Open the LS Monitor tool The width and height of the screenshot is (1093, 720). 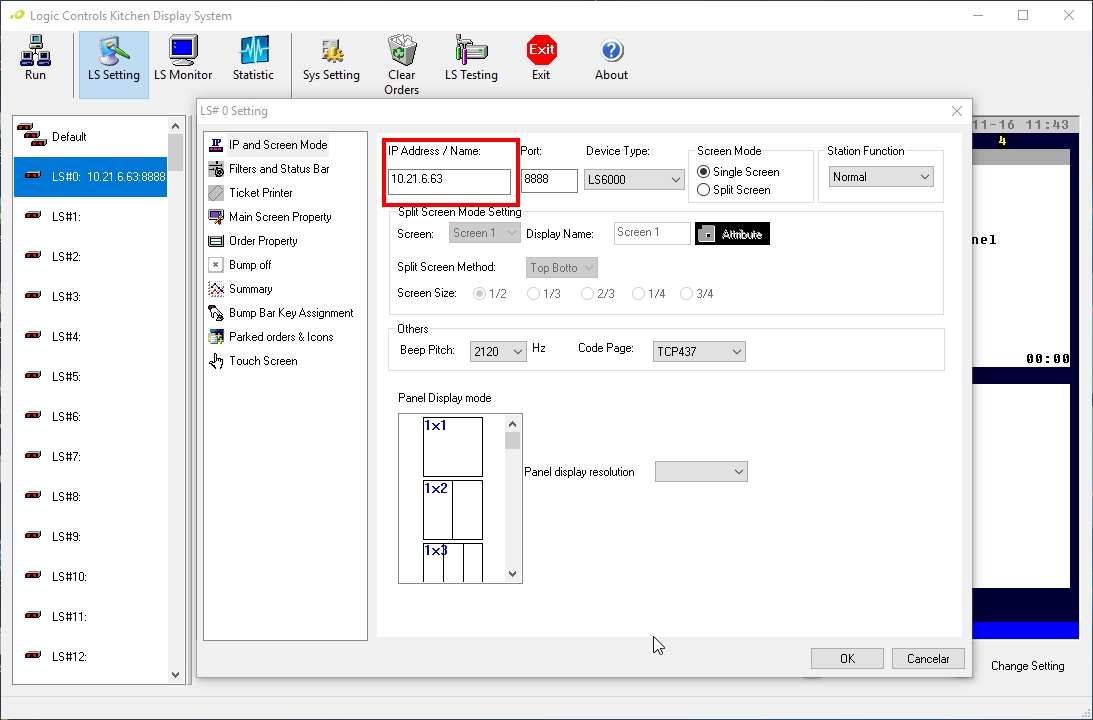click(183, 59)
